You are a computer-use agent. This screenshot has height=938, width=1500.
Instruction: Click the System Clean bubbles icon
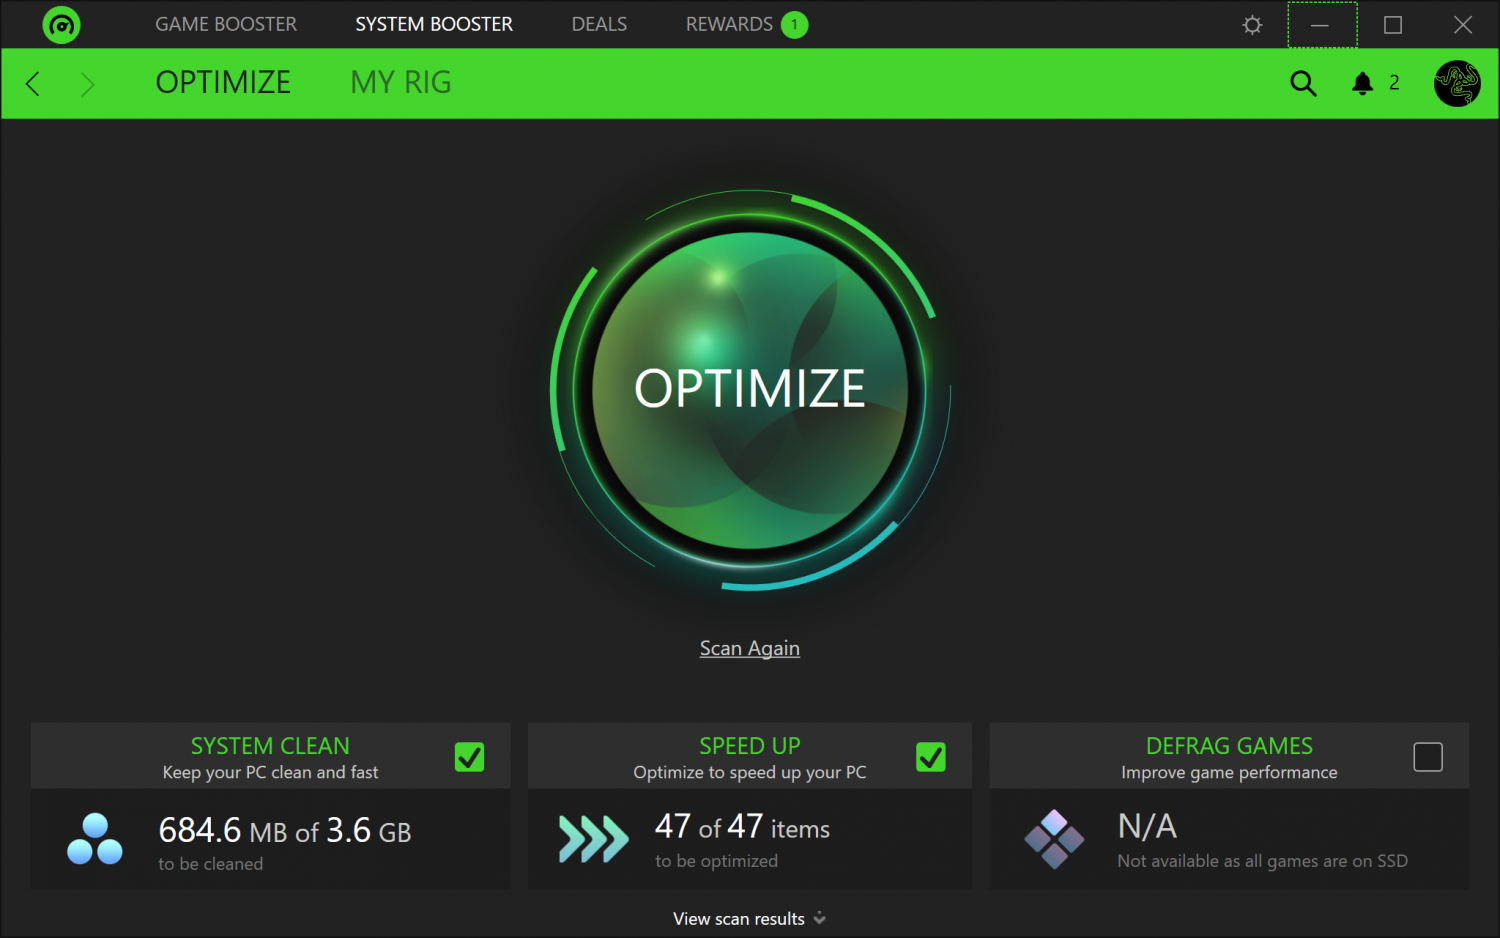tap(95, 839)
